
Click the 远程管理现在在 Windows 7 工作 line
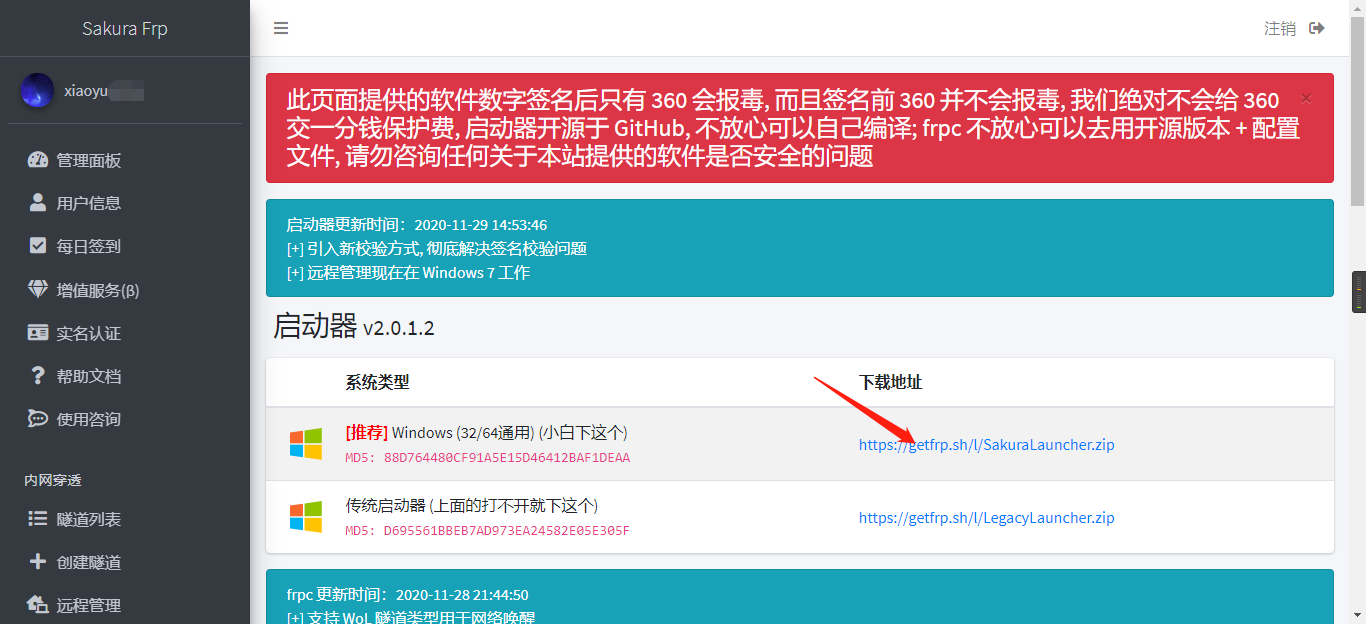coord(408,272)
